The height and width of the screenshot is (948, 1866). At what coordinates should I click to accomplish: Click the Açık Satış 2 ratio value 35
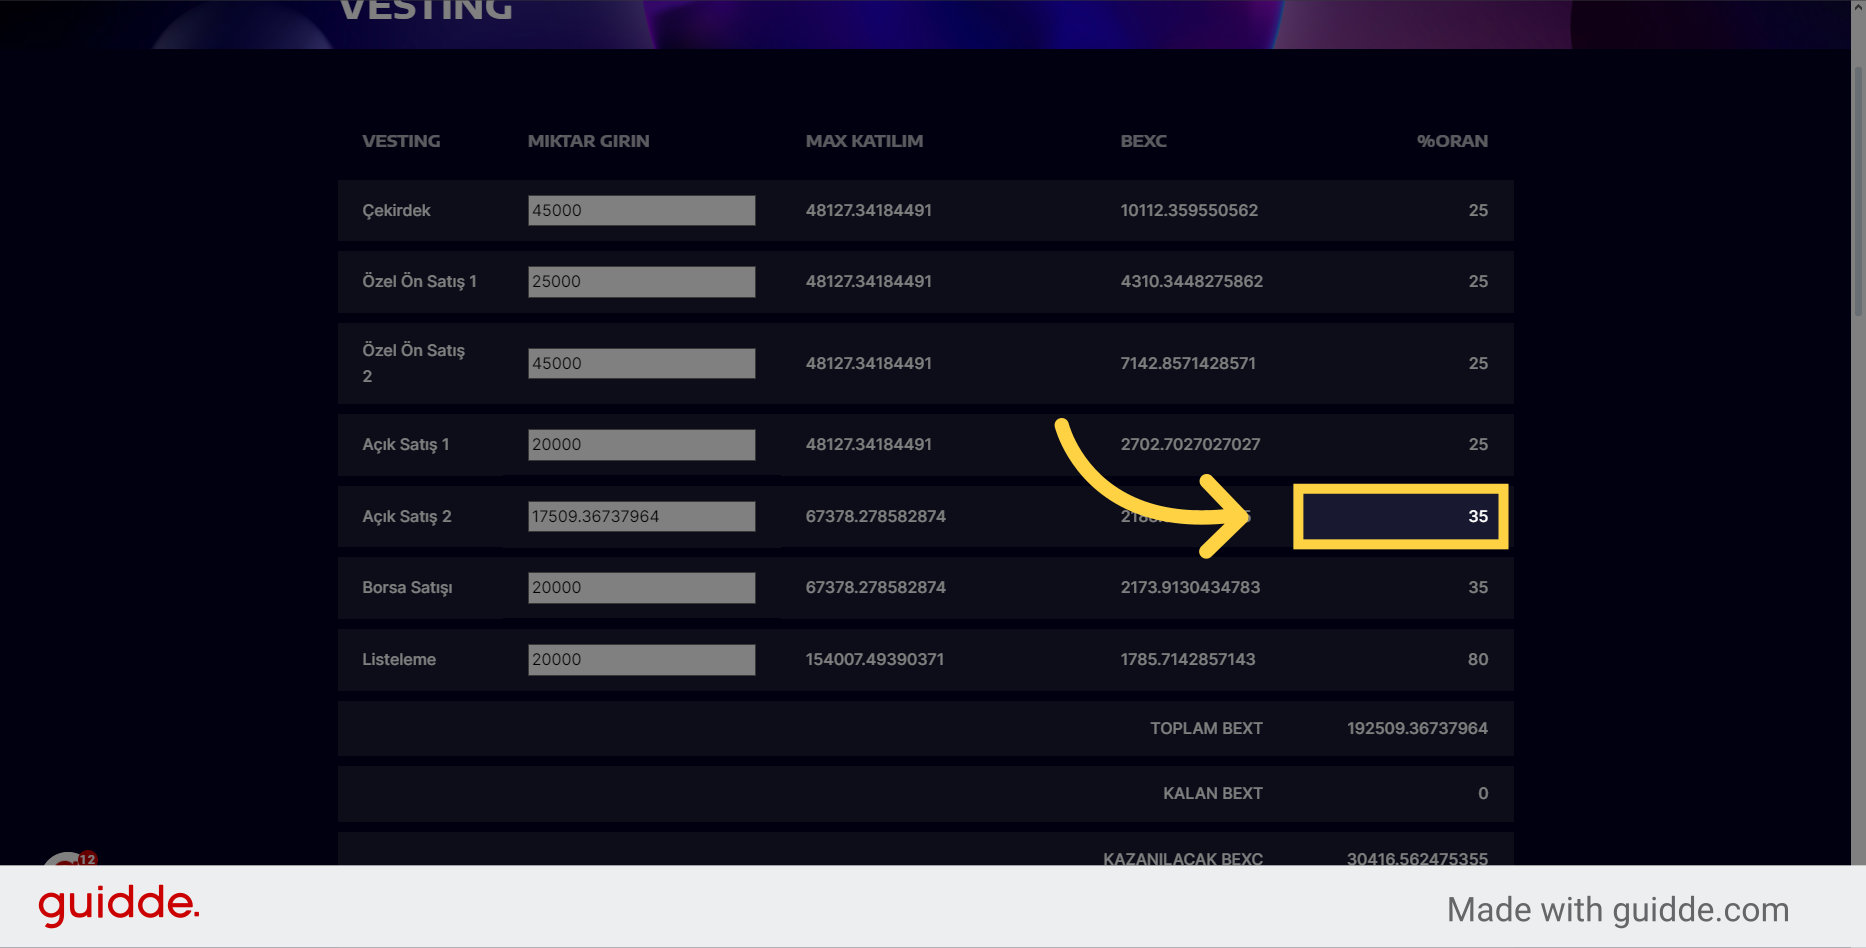(1478, 516)
